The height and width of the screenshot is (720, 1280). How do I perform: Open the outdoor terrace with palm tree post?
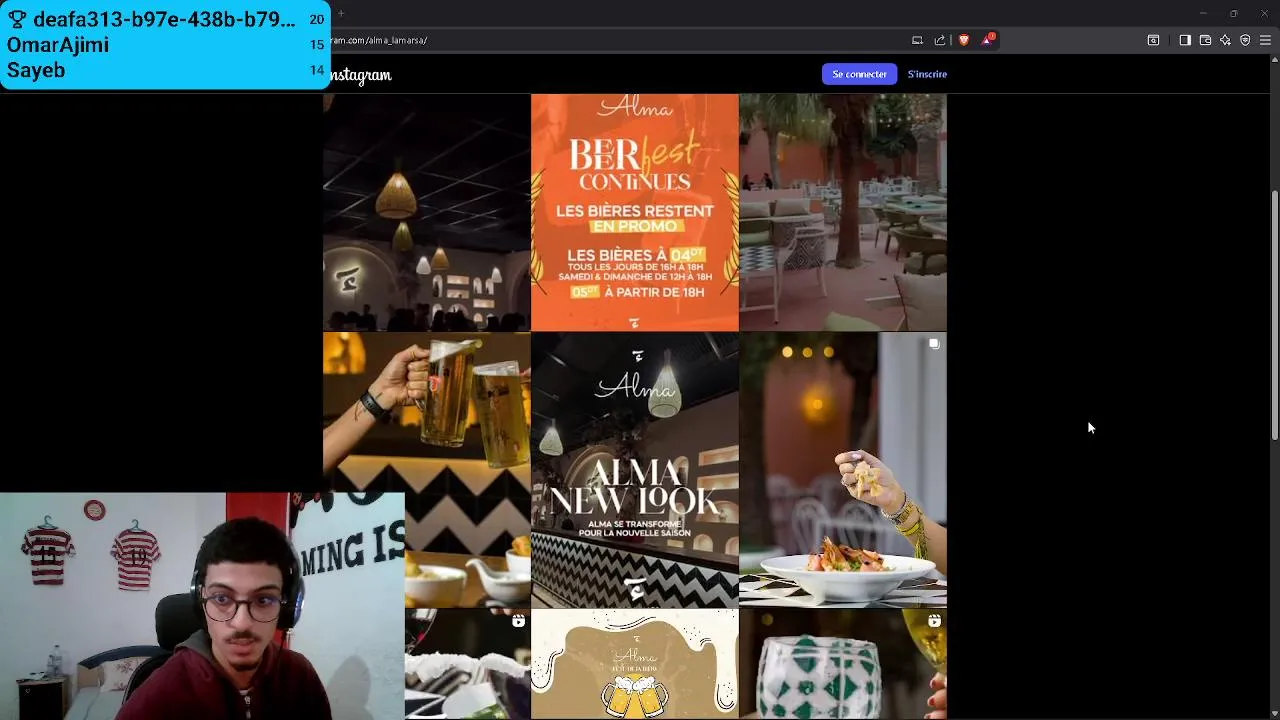pos(843,212)
